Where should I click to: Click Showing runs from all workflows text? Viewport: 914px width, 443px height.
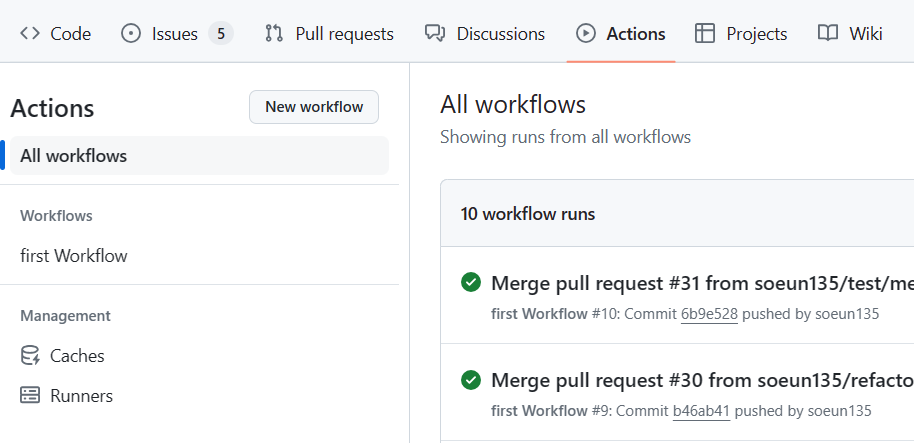click(565, 138)
